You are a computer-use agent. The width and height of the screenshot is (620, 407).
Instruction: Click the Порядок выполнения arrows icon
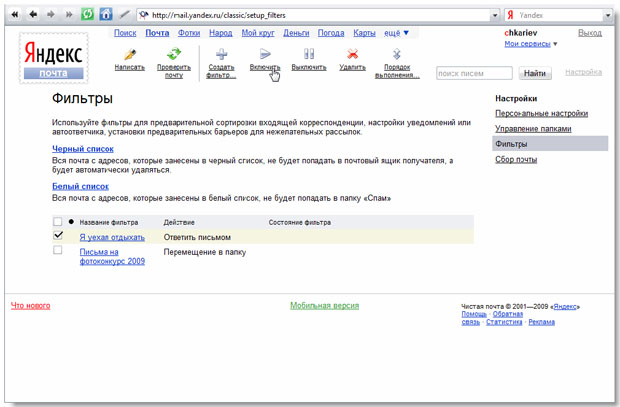(397, 54)
